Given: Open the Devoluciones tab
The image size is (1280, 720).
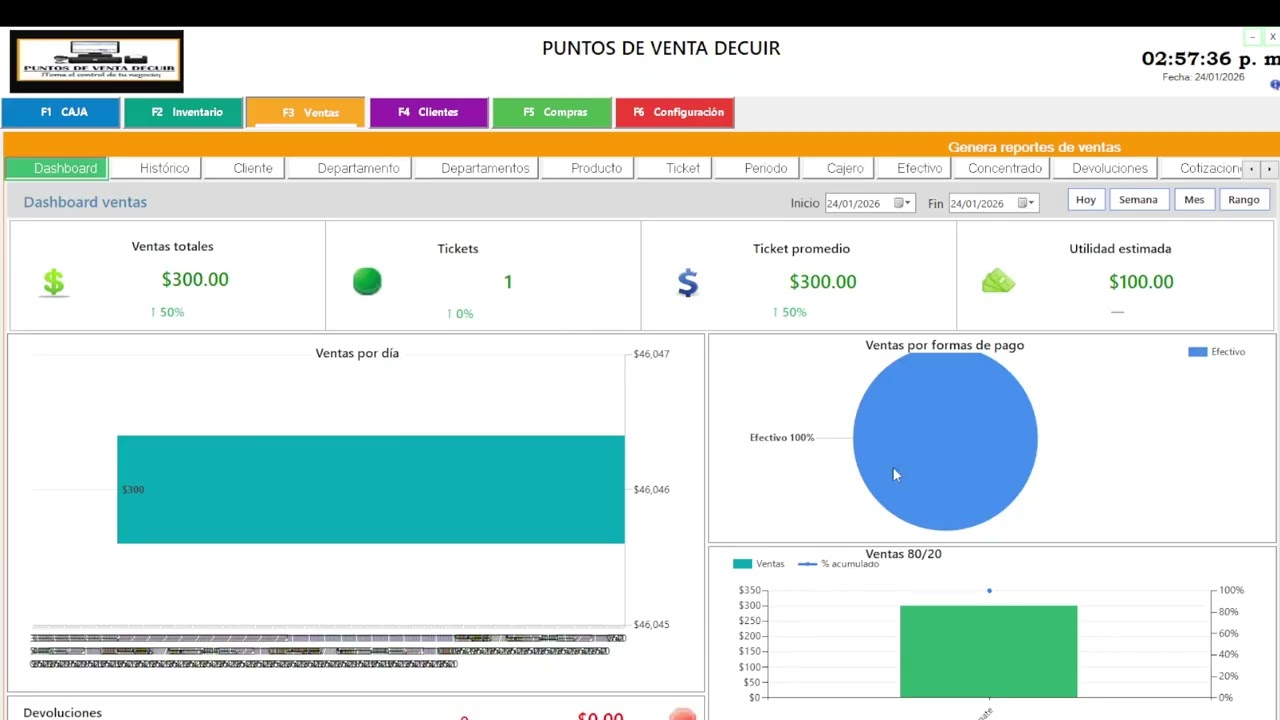Looking at the screenshot, I should tap(1103, 168).
